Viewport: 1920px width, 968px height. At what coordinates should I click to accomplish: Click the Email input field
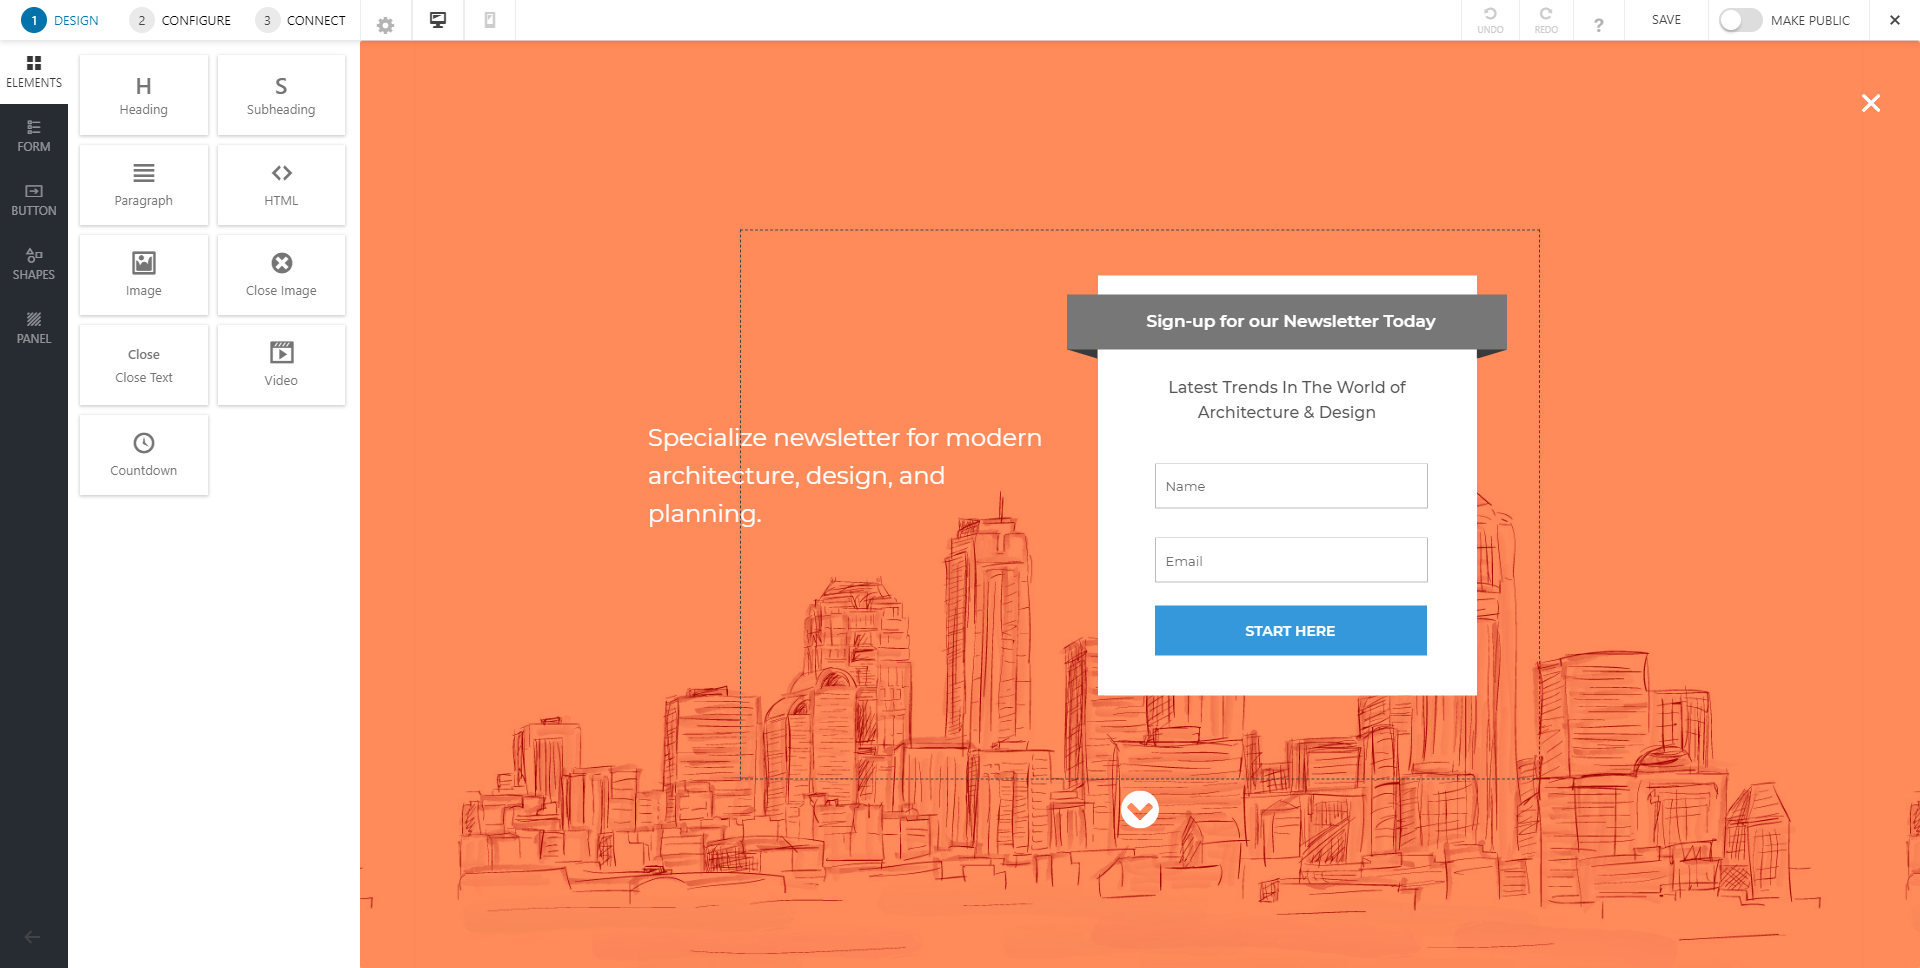pos(1290,560)
